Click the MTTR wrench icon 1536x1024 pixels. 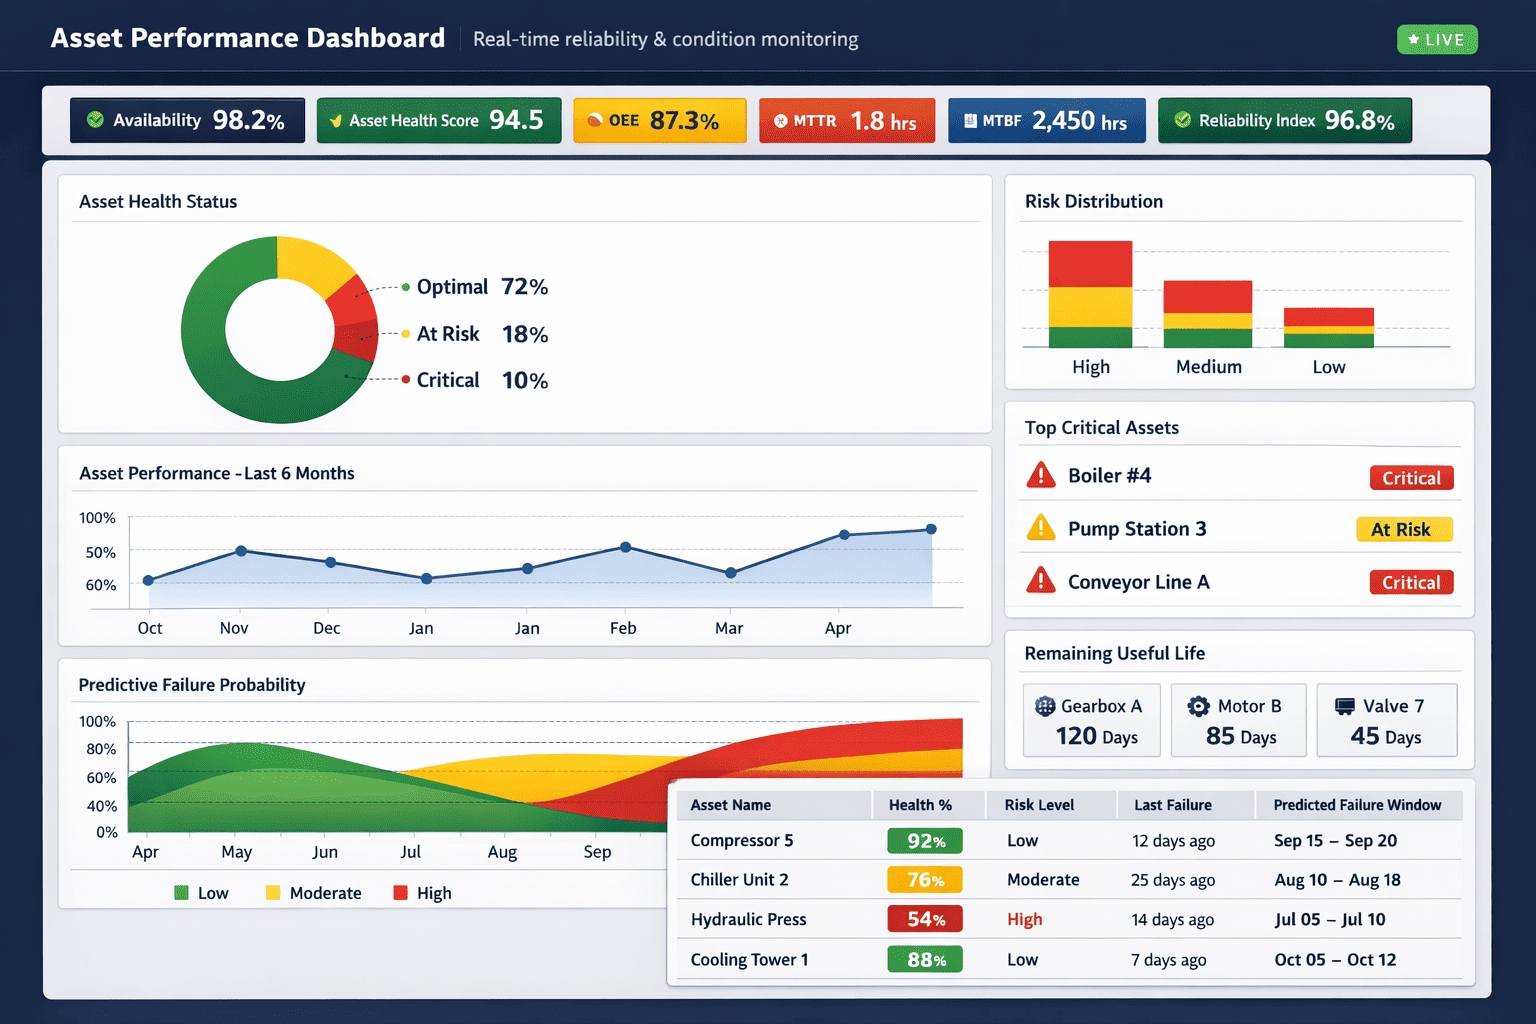[781, 121]
